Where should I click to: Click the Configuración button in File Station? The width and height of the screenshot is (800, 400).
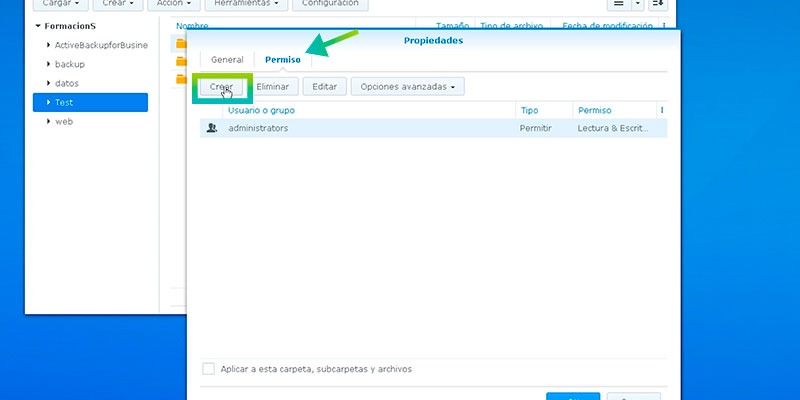(x=330, y=4)
